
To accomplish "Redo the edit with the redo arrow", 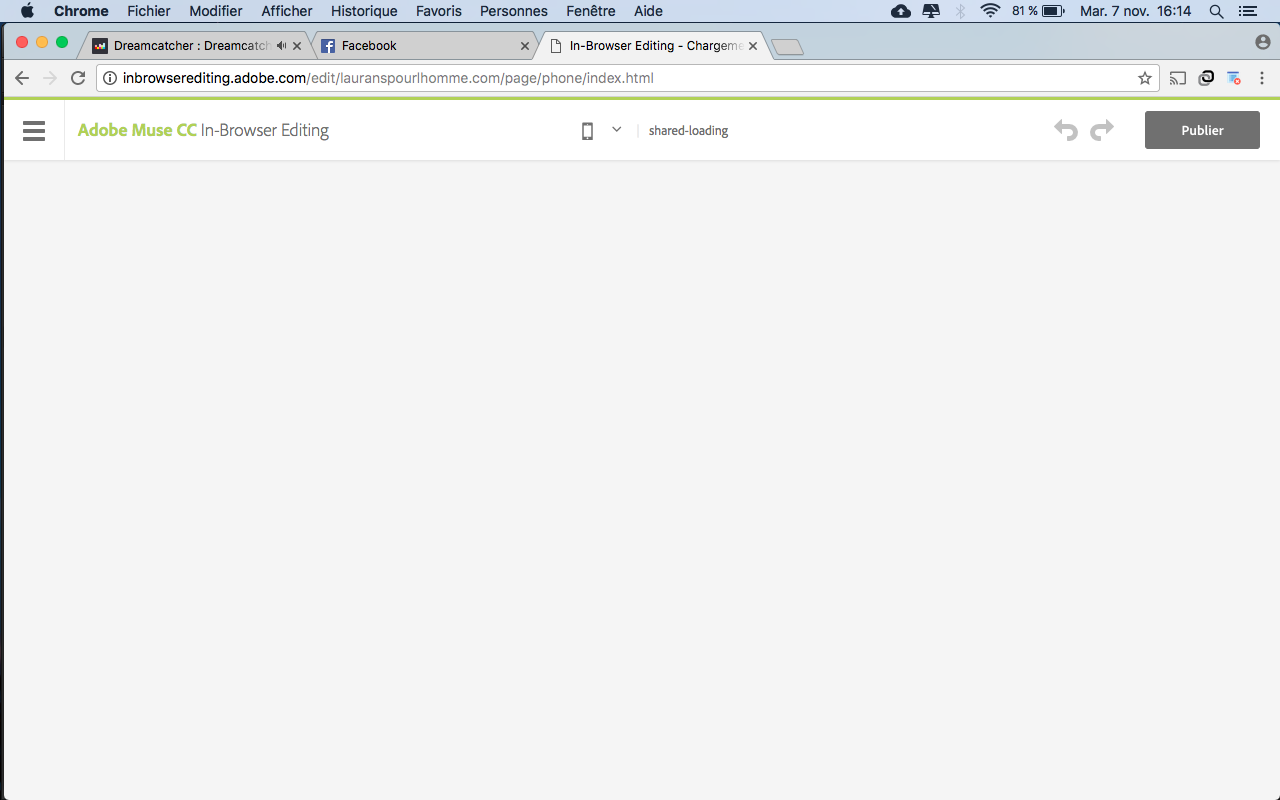I will pyautogui.click(x=1102, y=130).
